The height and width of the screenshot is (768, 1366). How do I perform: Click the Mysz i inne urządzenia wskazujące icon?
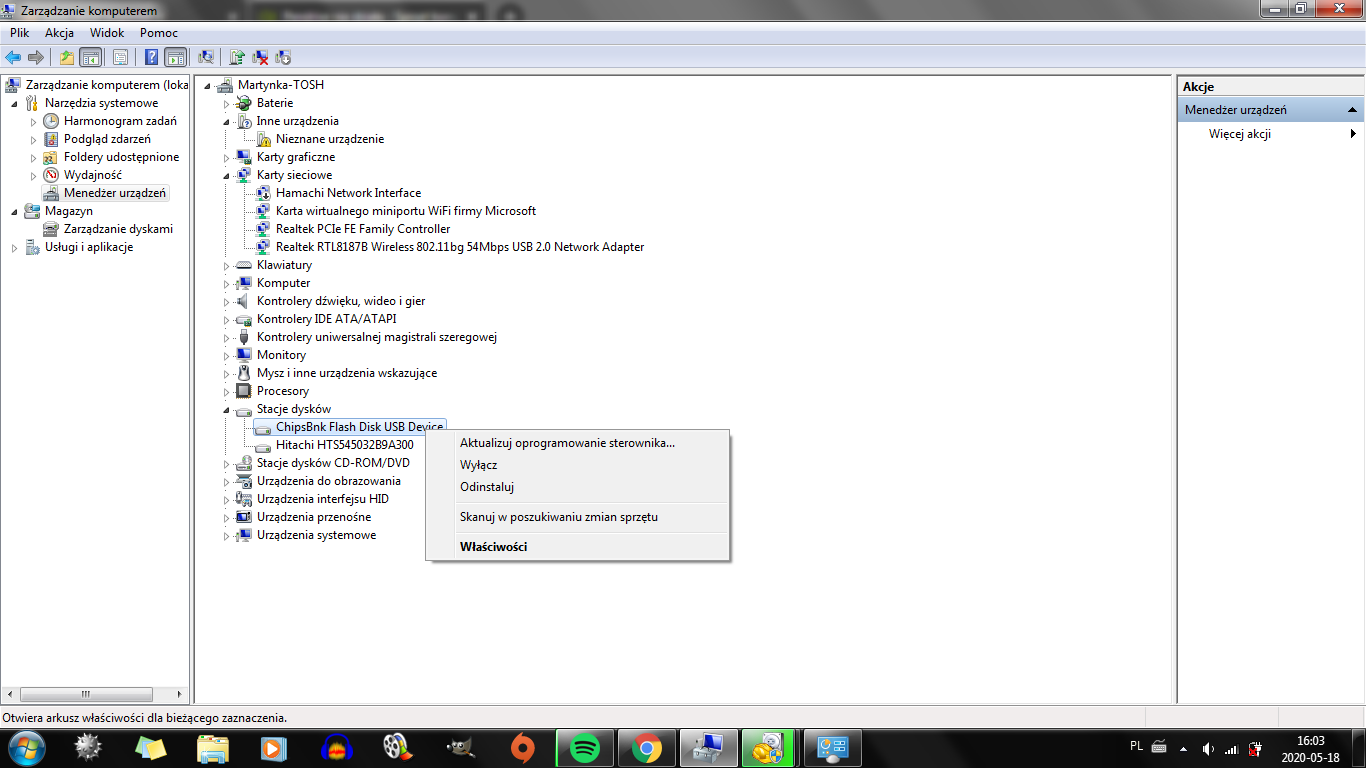243,373
